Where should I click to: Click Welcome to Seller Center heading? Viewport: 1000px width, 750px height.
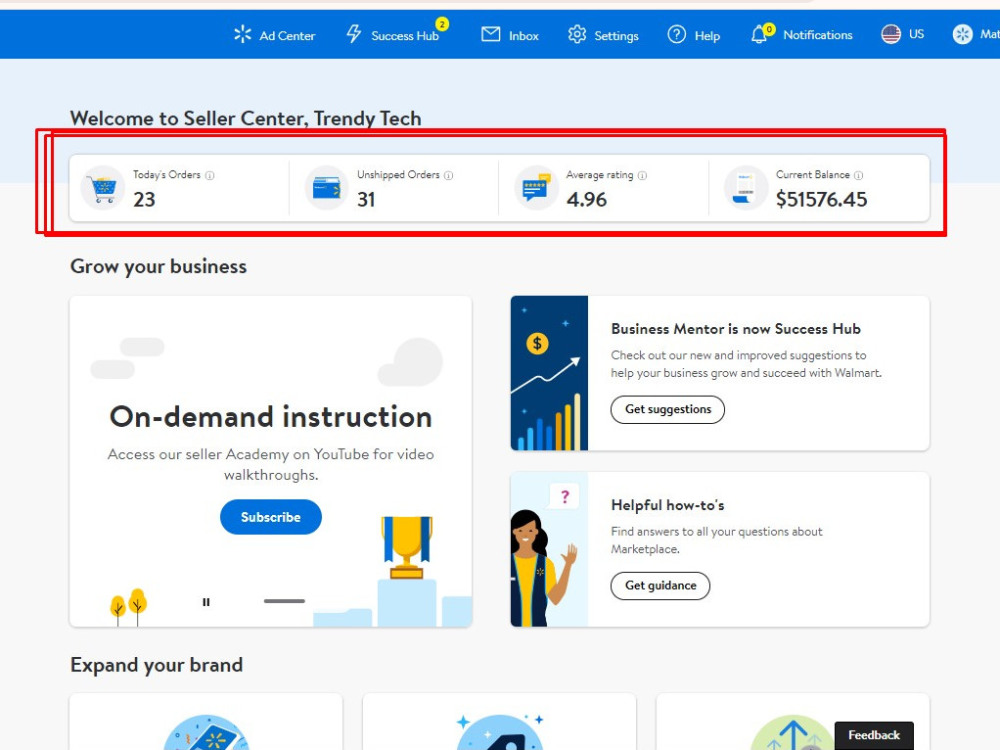click(246, 119)
